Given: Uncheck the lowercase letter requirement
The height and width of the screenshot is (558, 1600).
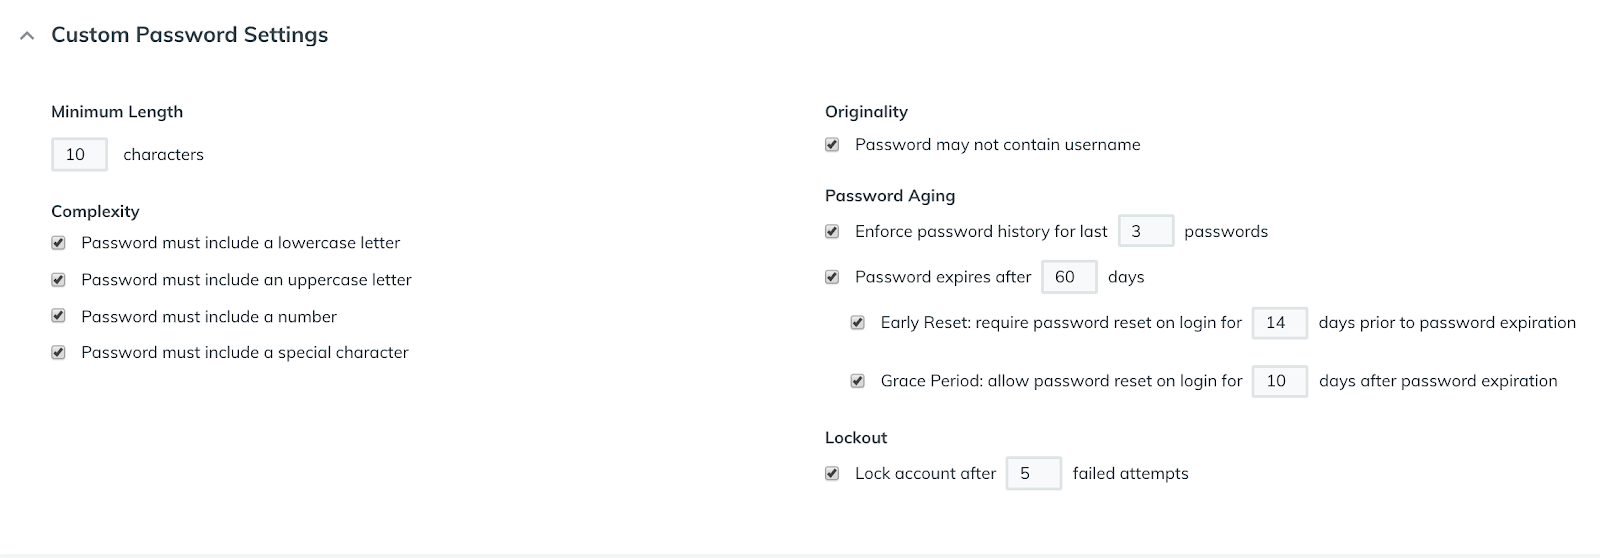Looking at the screenshot, I should point(59,243).
